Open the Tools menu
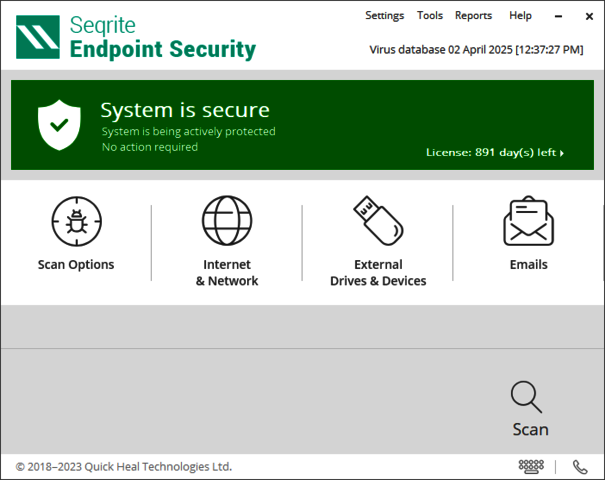This screenshot has height=480, width=605. (x=430, y=16)
